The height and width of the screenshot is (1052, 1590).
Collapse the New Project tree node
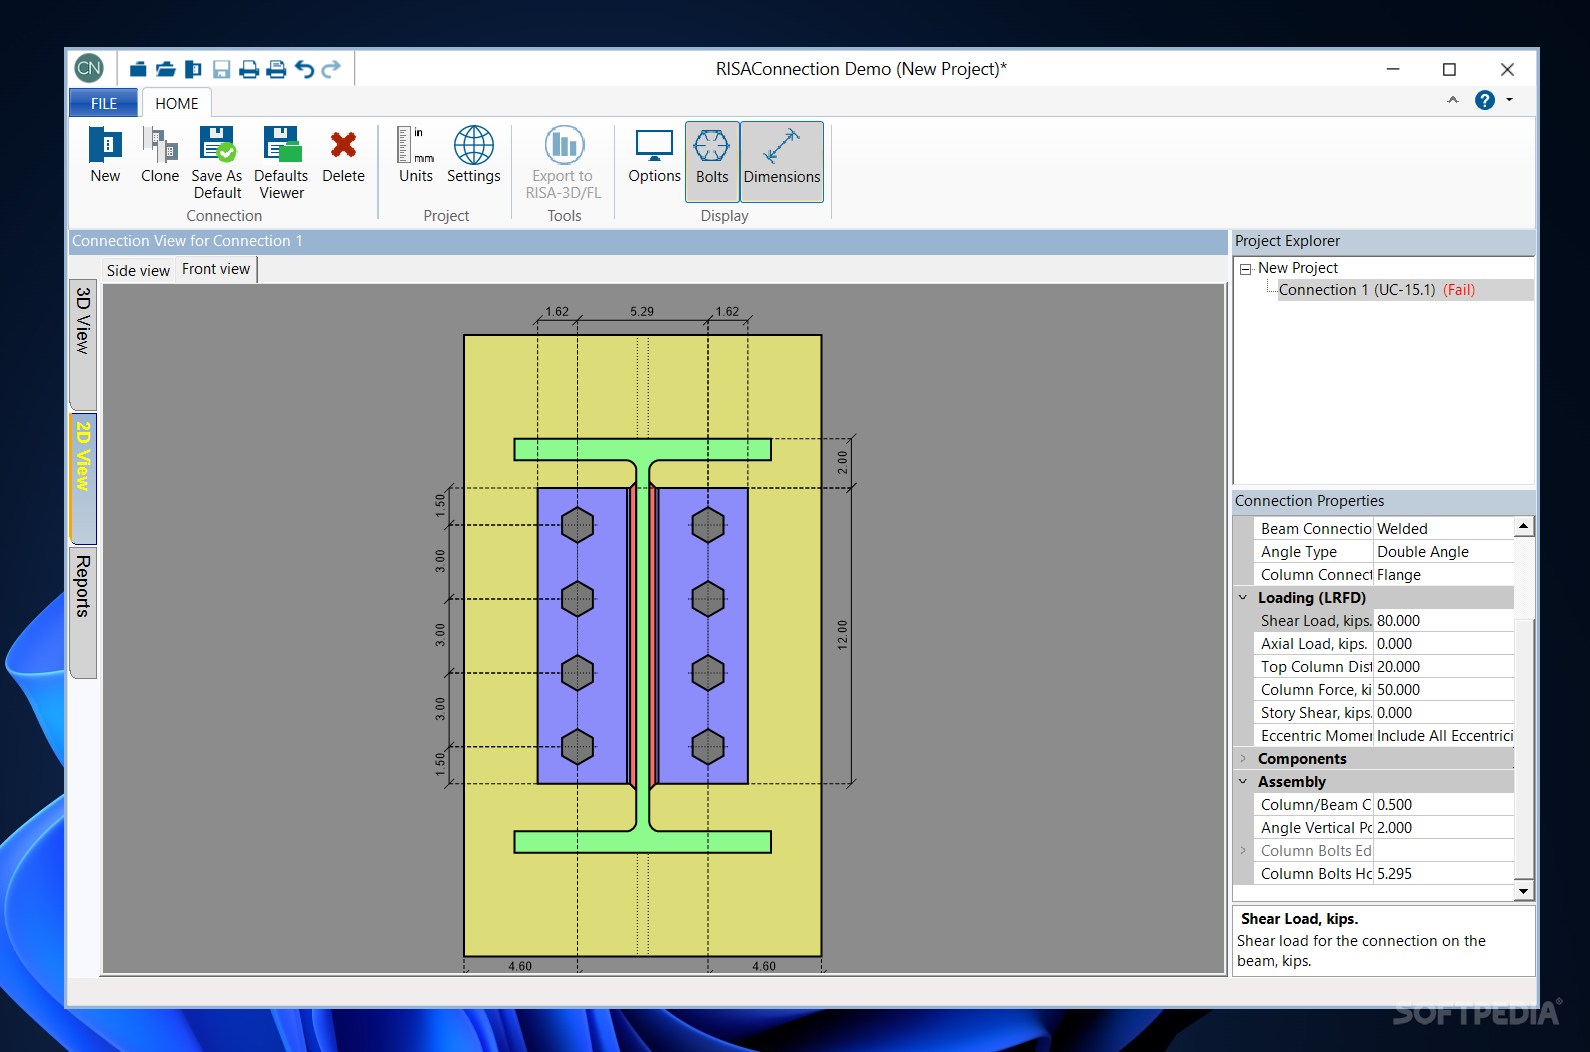coord(1245,269)
